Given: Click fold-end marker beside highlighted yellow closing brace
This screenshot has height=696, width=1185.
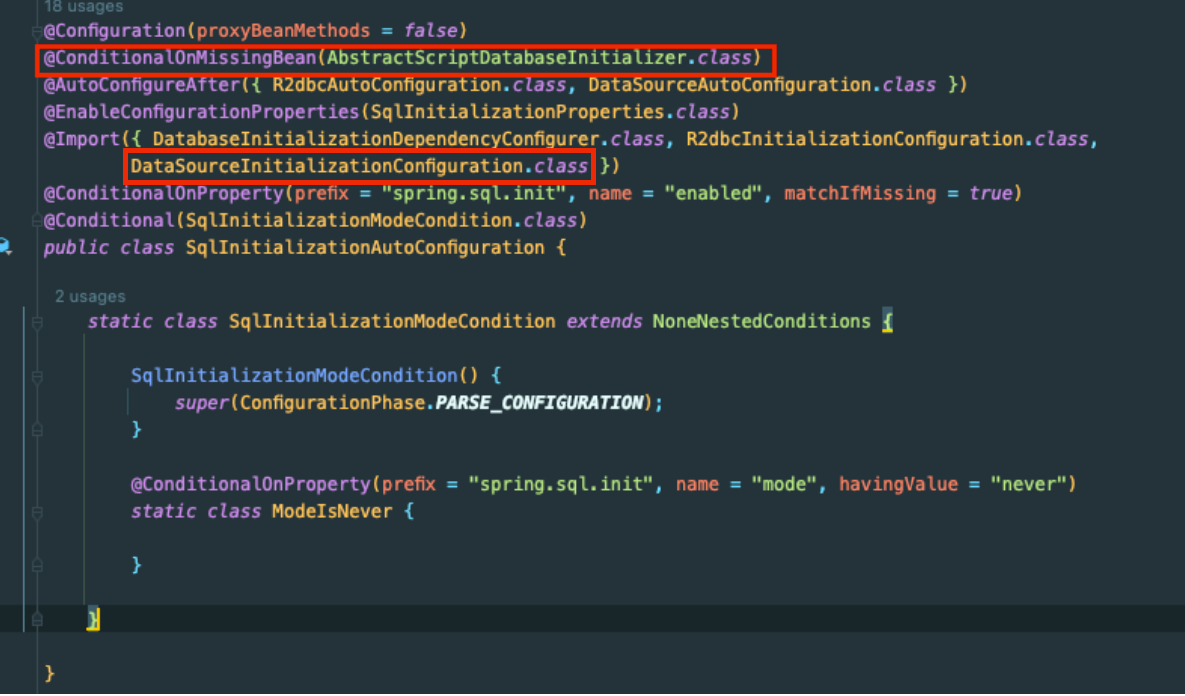Looking at the screenshot, I should tap(36, 620).
